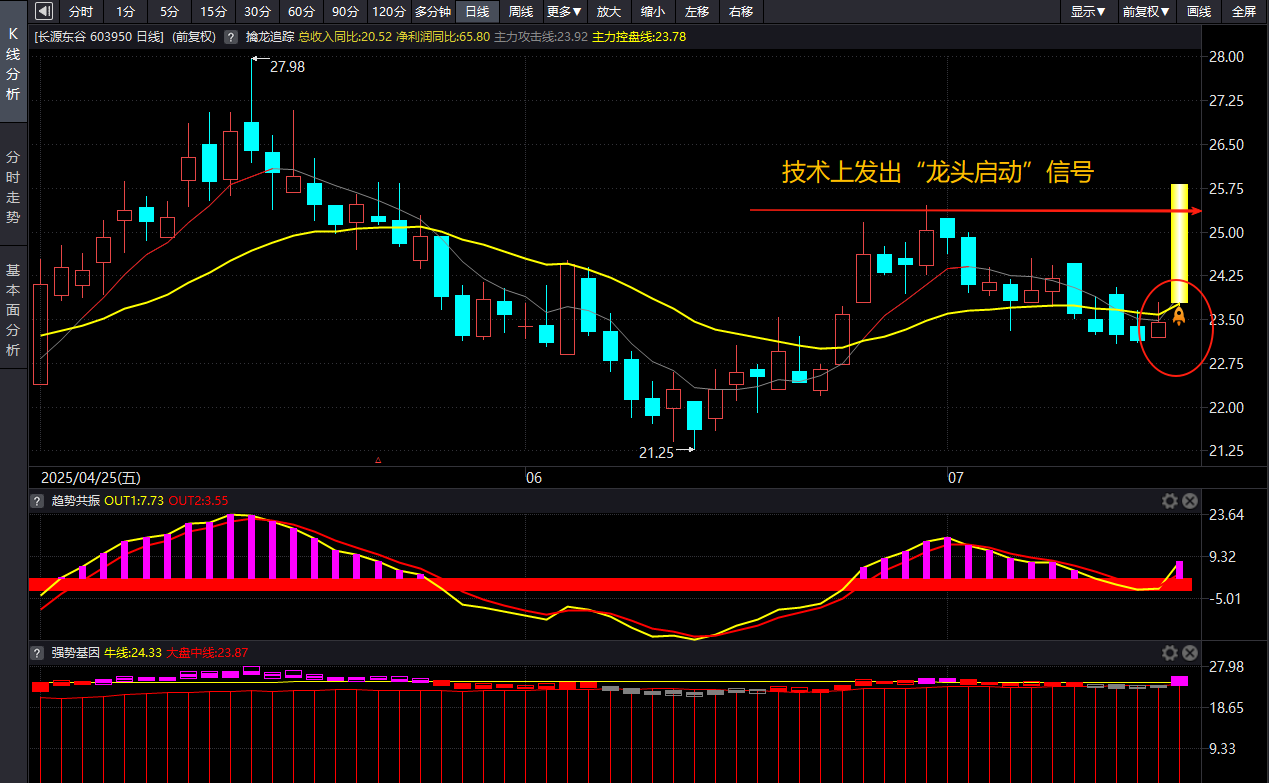Switch to 120分 minute period
The height and width of the screenshot is (783, 1269).
(x=389, y=12)
